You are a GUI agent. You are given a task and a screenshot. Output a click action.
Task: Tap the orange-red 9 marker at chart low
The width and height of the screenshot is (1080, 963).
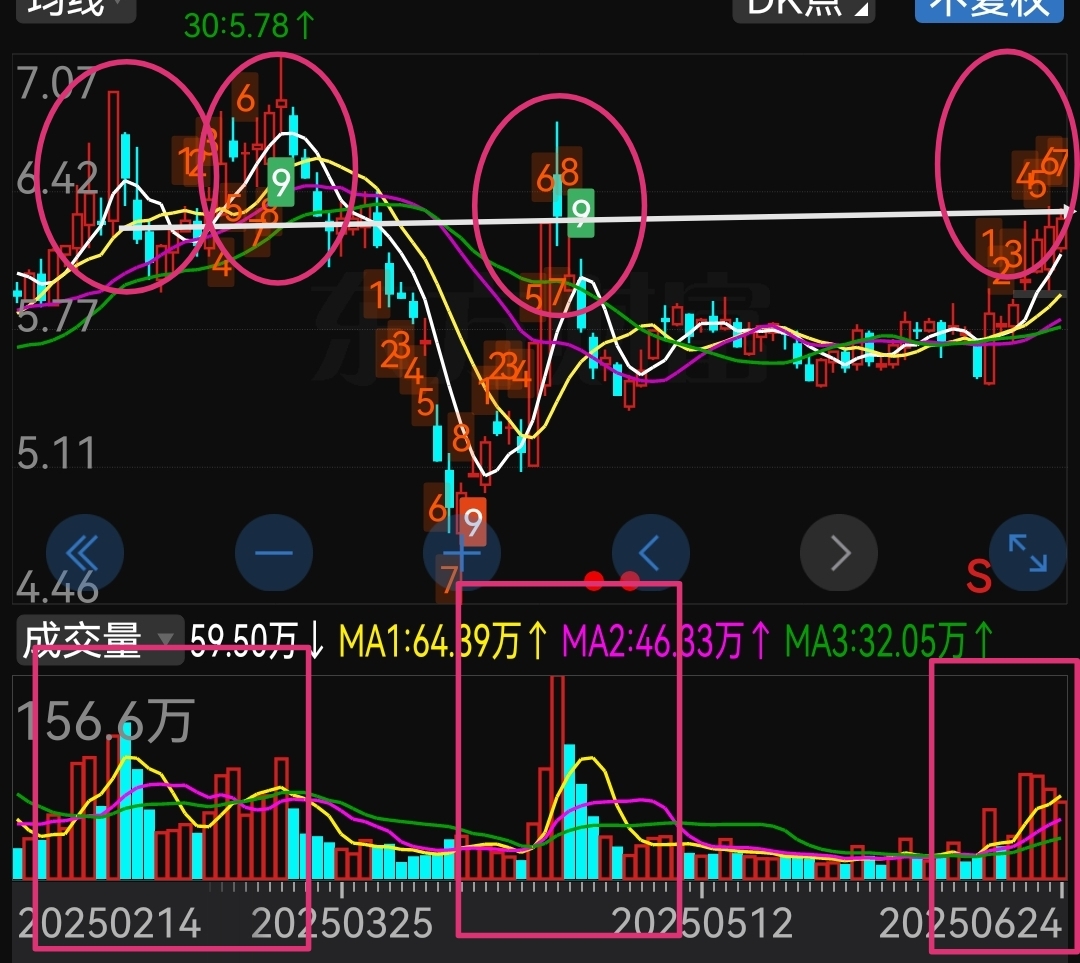point(472,523)
